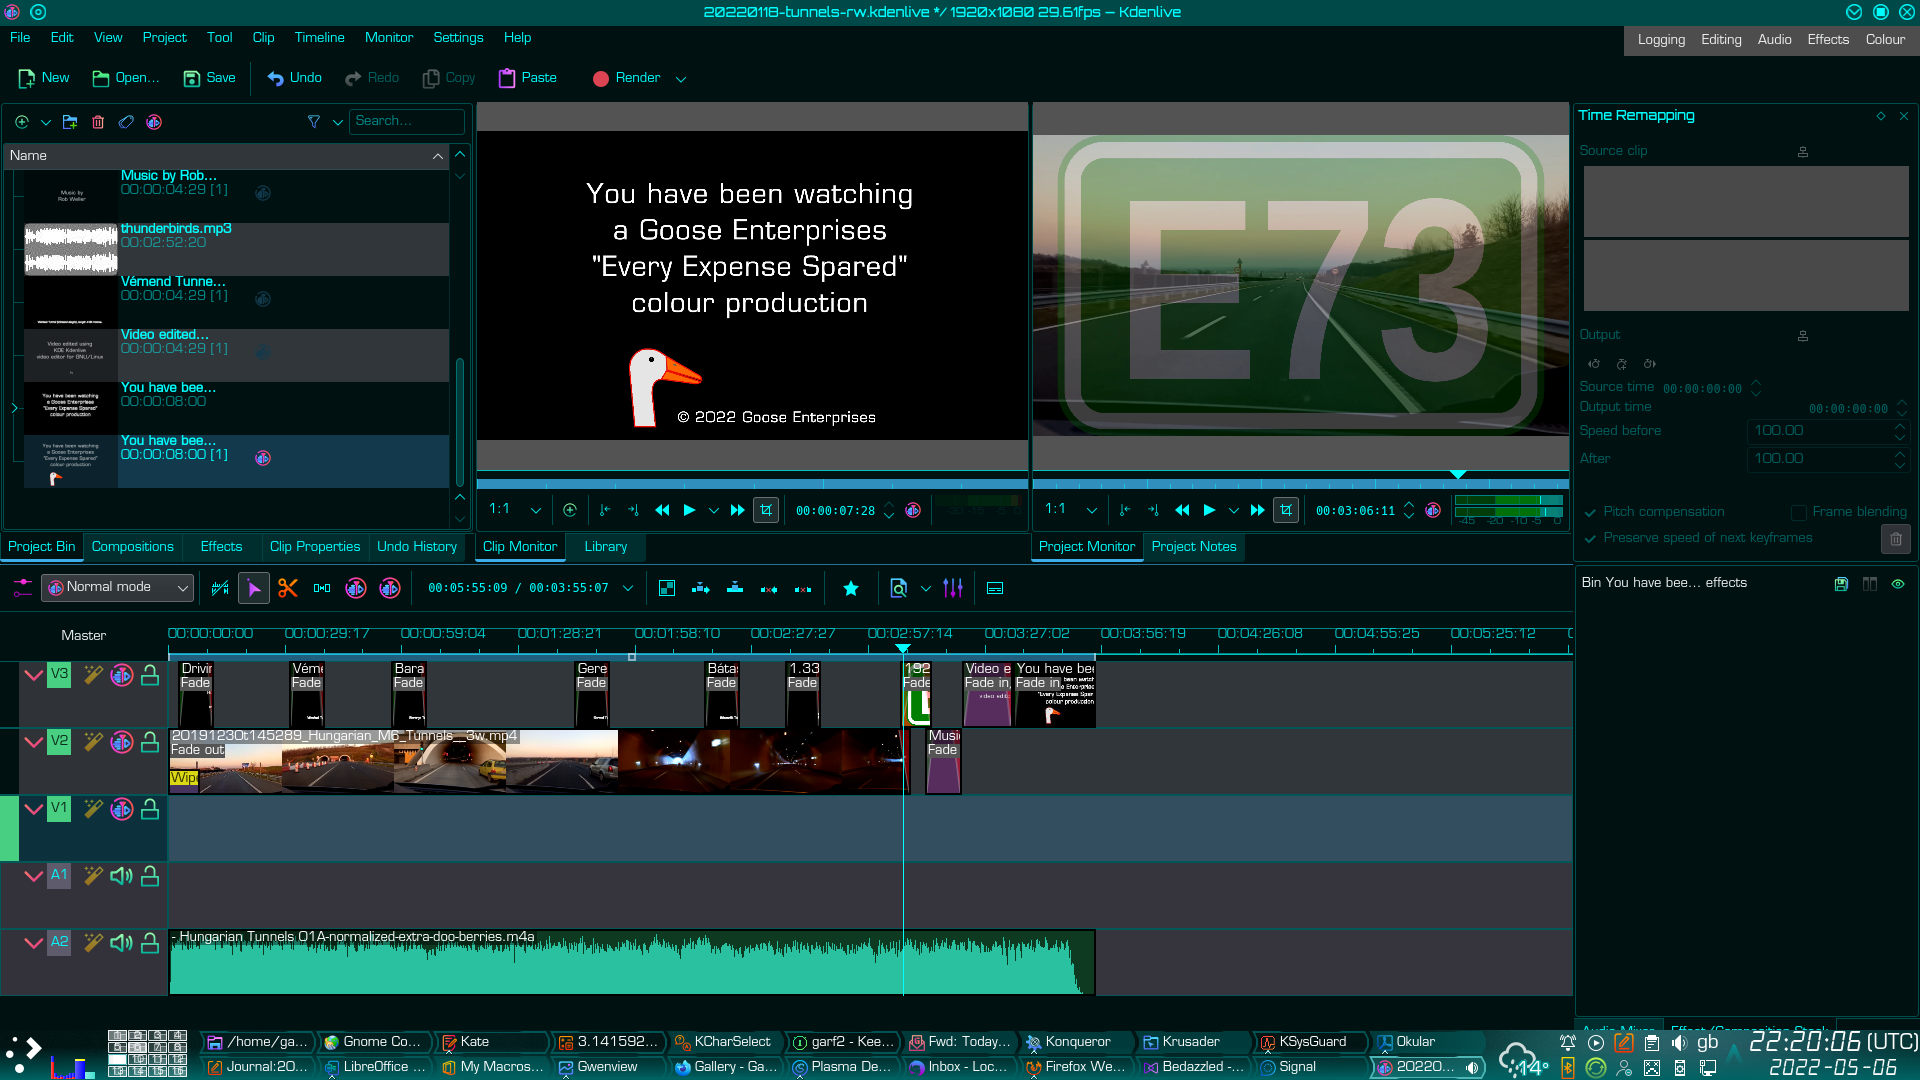Screen dimensions: 1920x1080
Task: Click the star/favorite marker icon
Action: (849, 588)
